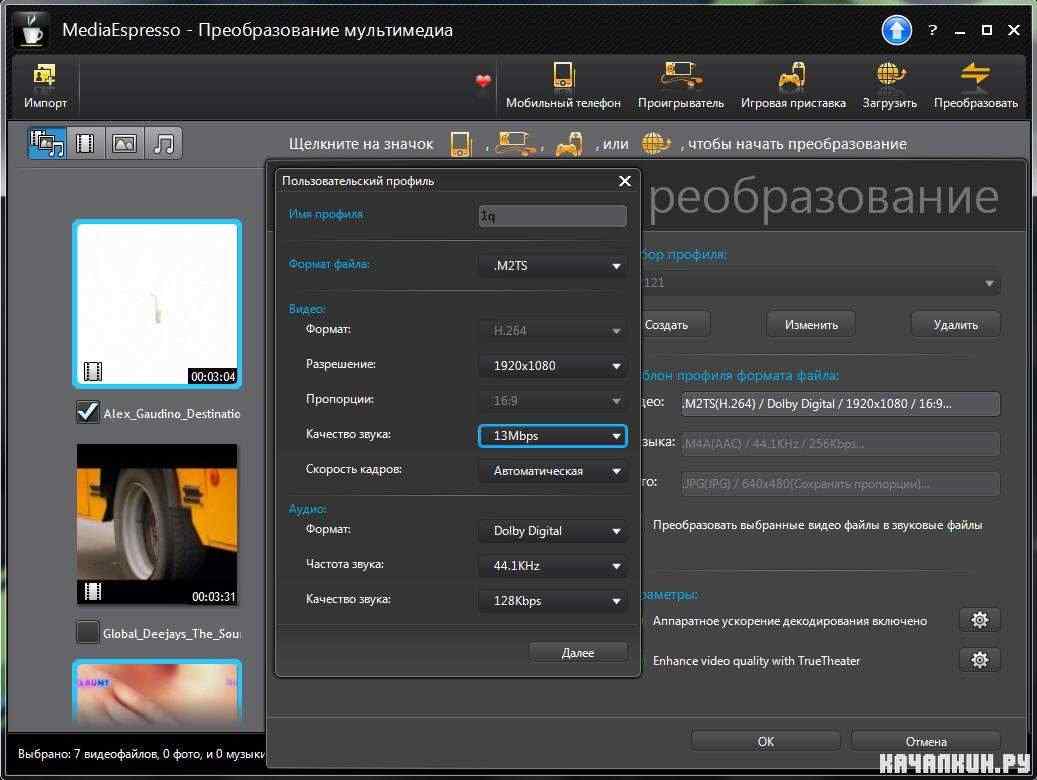The height and width of the screenshot is (780, 1037).
Task: Click small gamepad icon in hint line
Action: coord(569,144)
